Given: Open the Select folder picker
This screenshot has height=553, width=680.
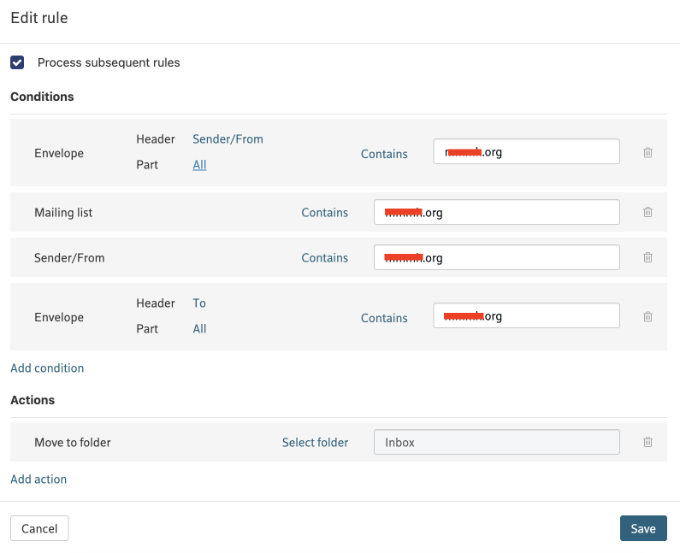Looking at the screenshot, I should point(315,442).
